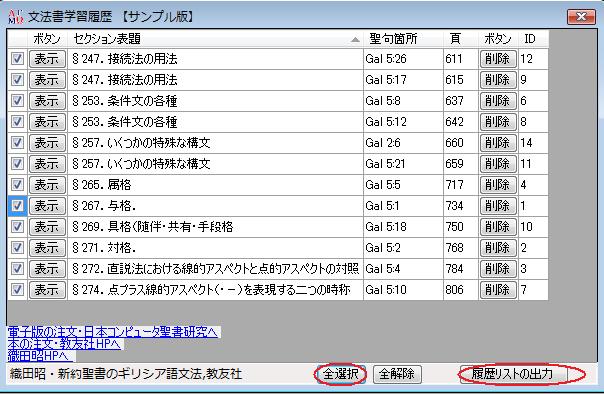Show the §253 entry for Gal 5:8
604x394 pixels.
47,101
